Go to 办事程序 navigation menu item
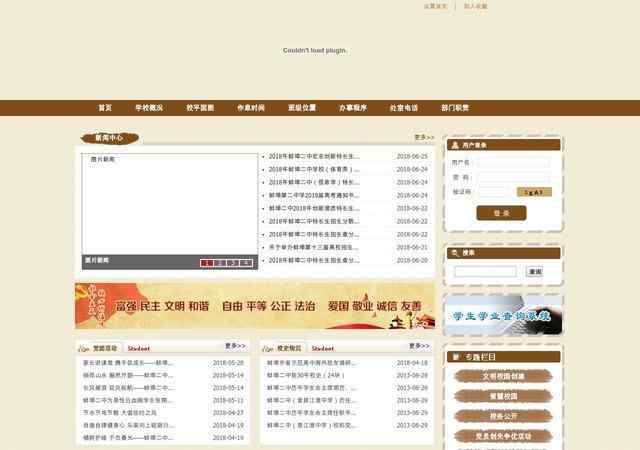Image resolution: width=640 pixels, height=450 pixels. pyautogui.click(x=353, y=108)
